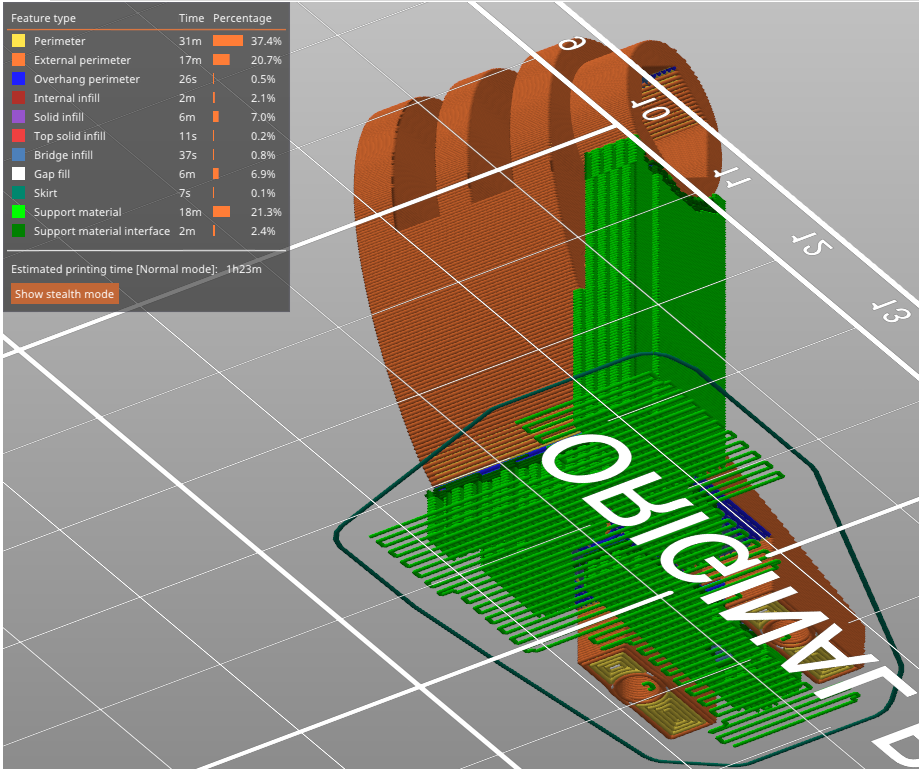919x769 pixels.
Task: Click the red Top solid infill swatch
Action: click(x=18, y=136)
